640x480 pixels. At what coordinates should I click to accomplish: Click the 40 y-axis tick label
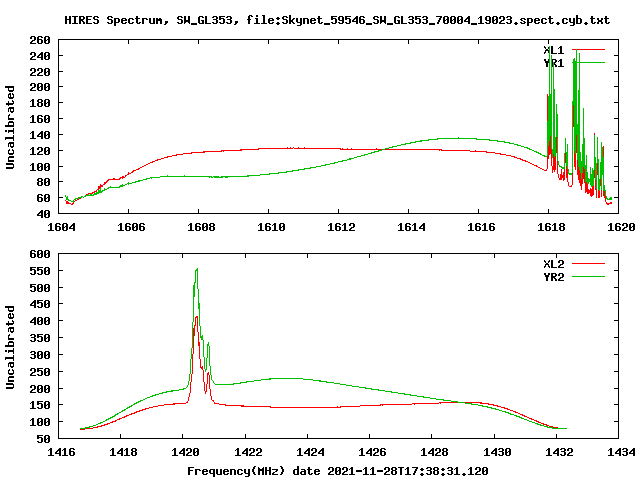(x=44, y=214)
